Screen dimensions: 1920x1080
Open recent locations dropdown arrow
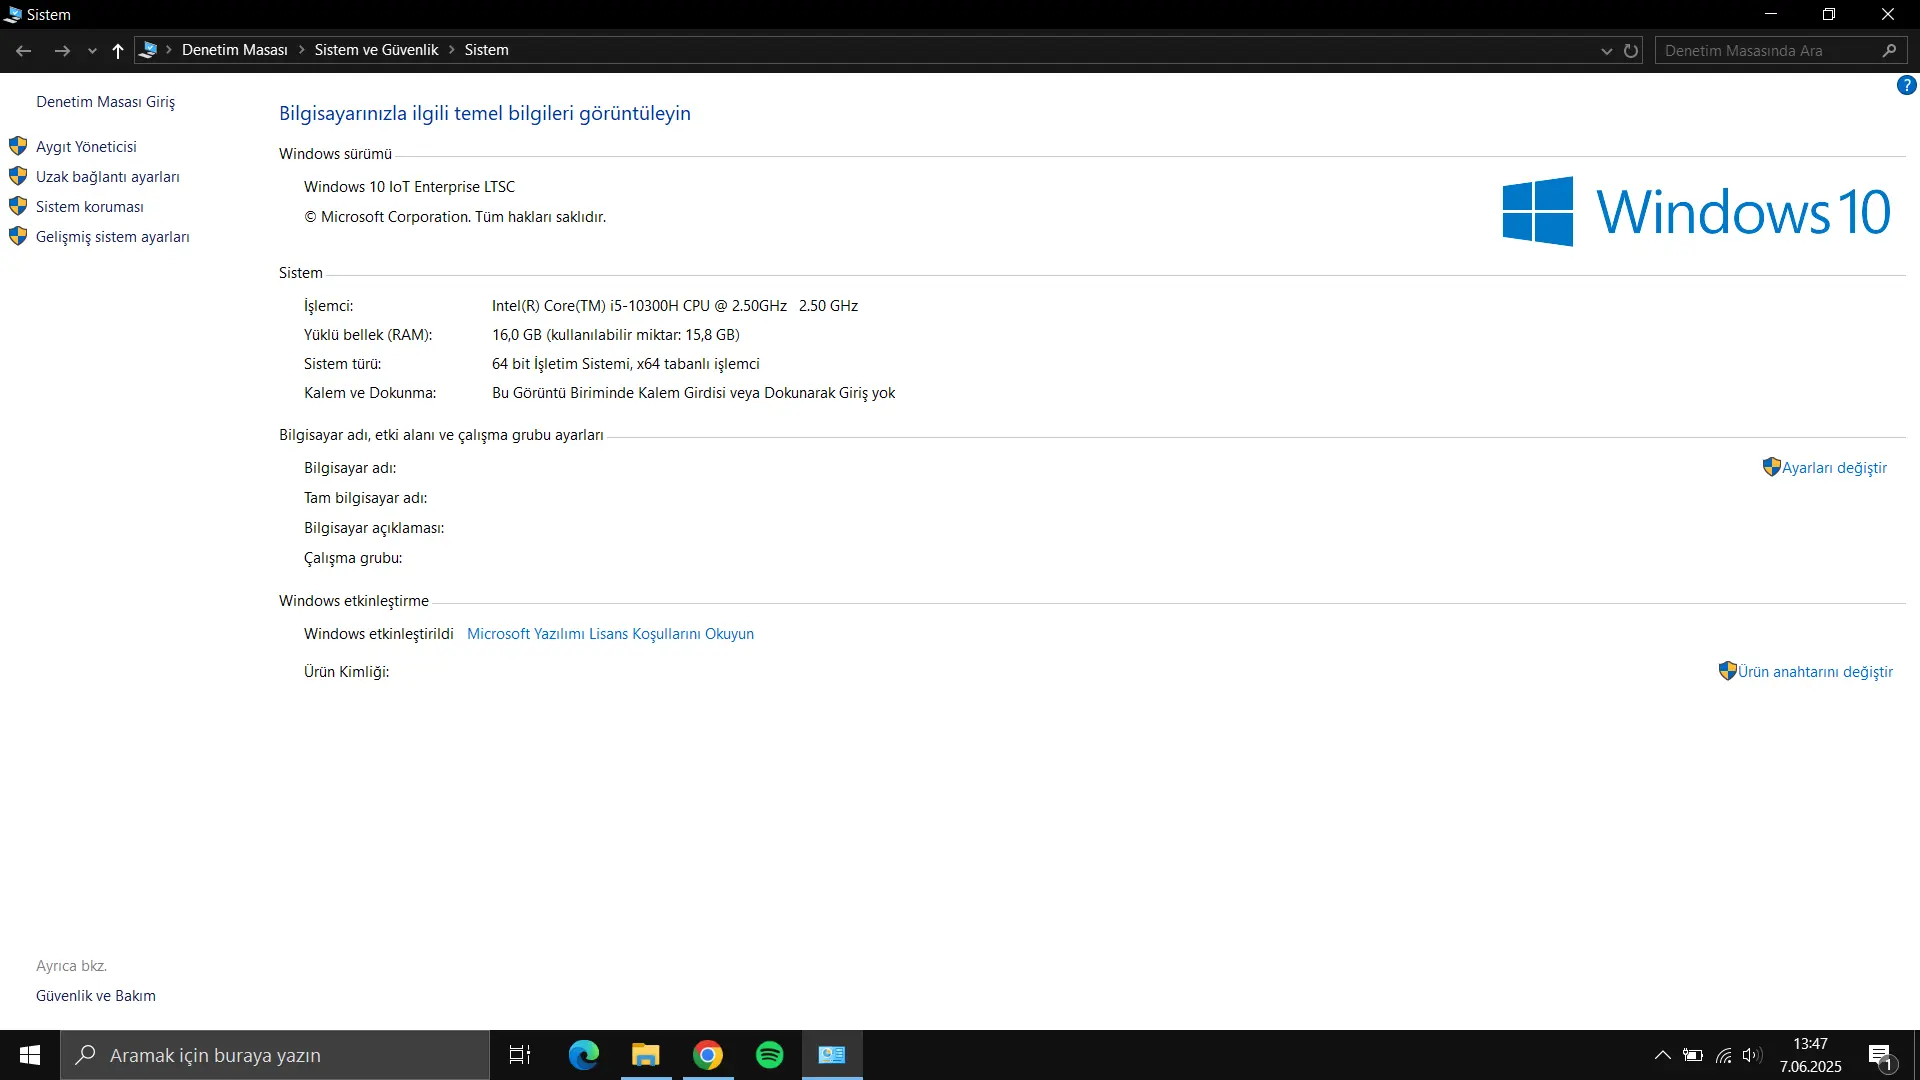click(92, 51)
